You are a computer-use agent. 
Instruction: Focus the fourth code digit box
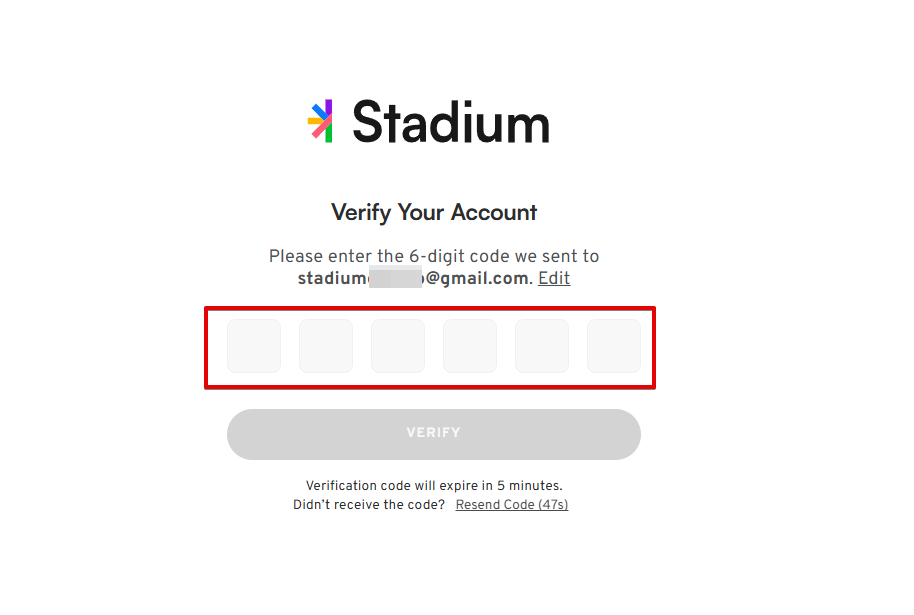tap(470, 346)
